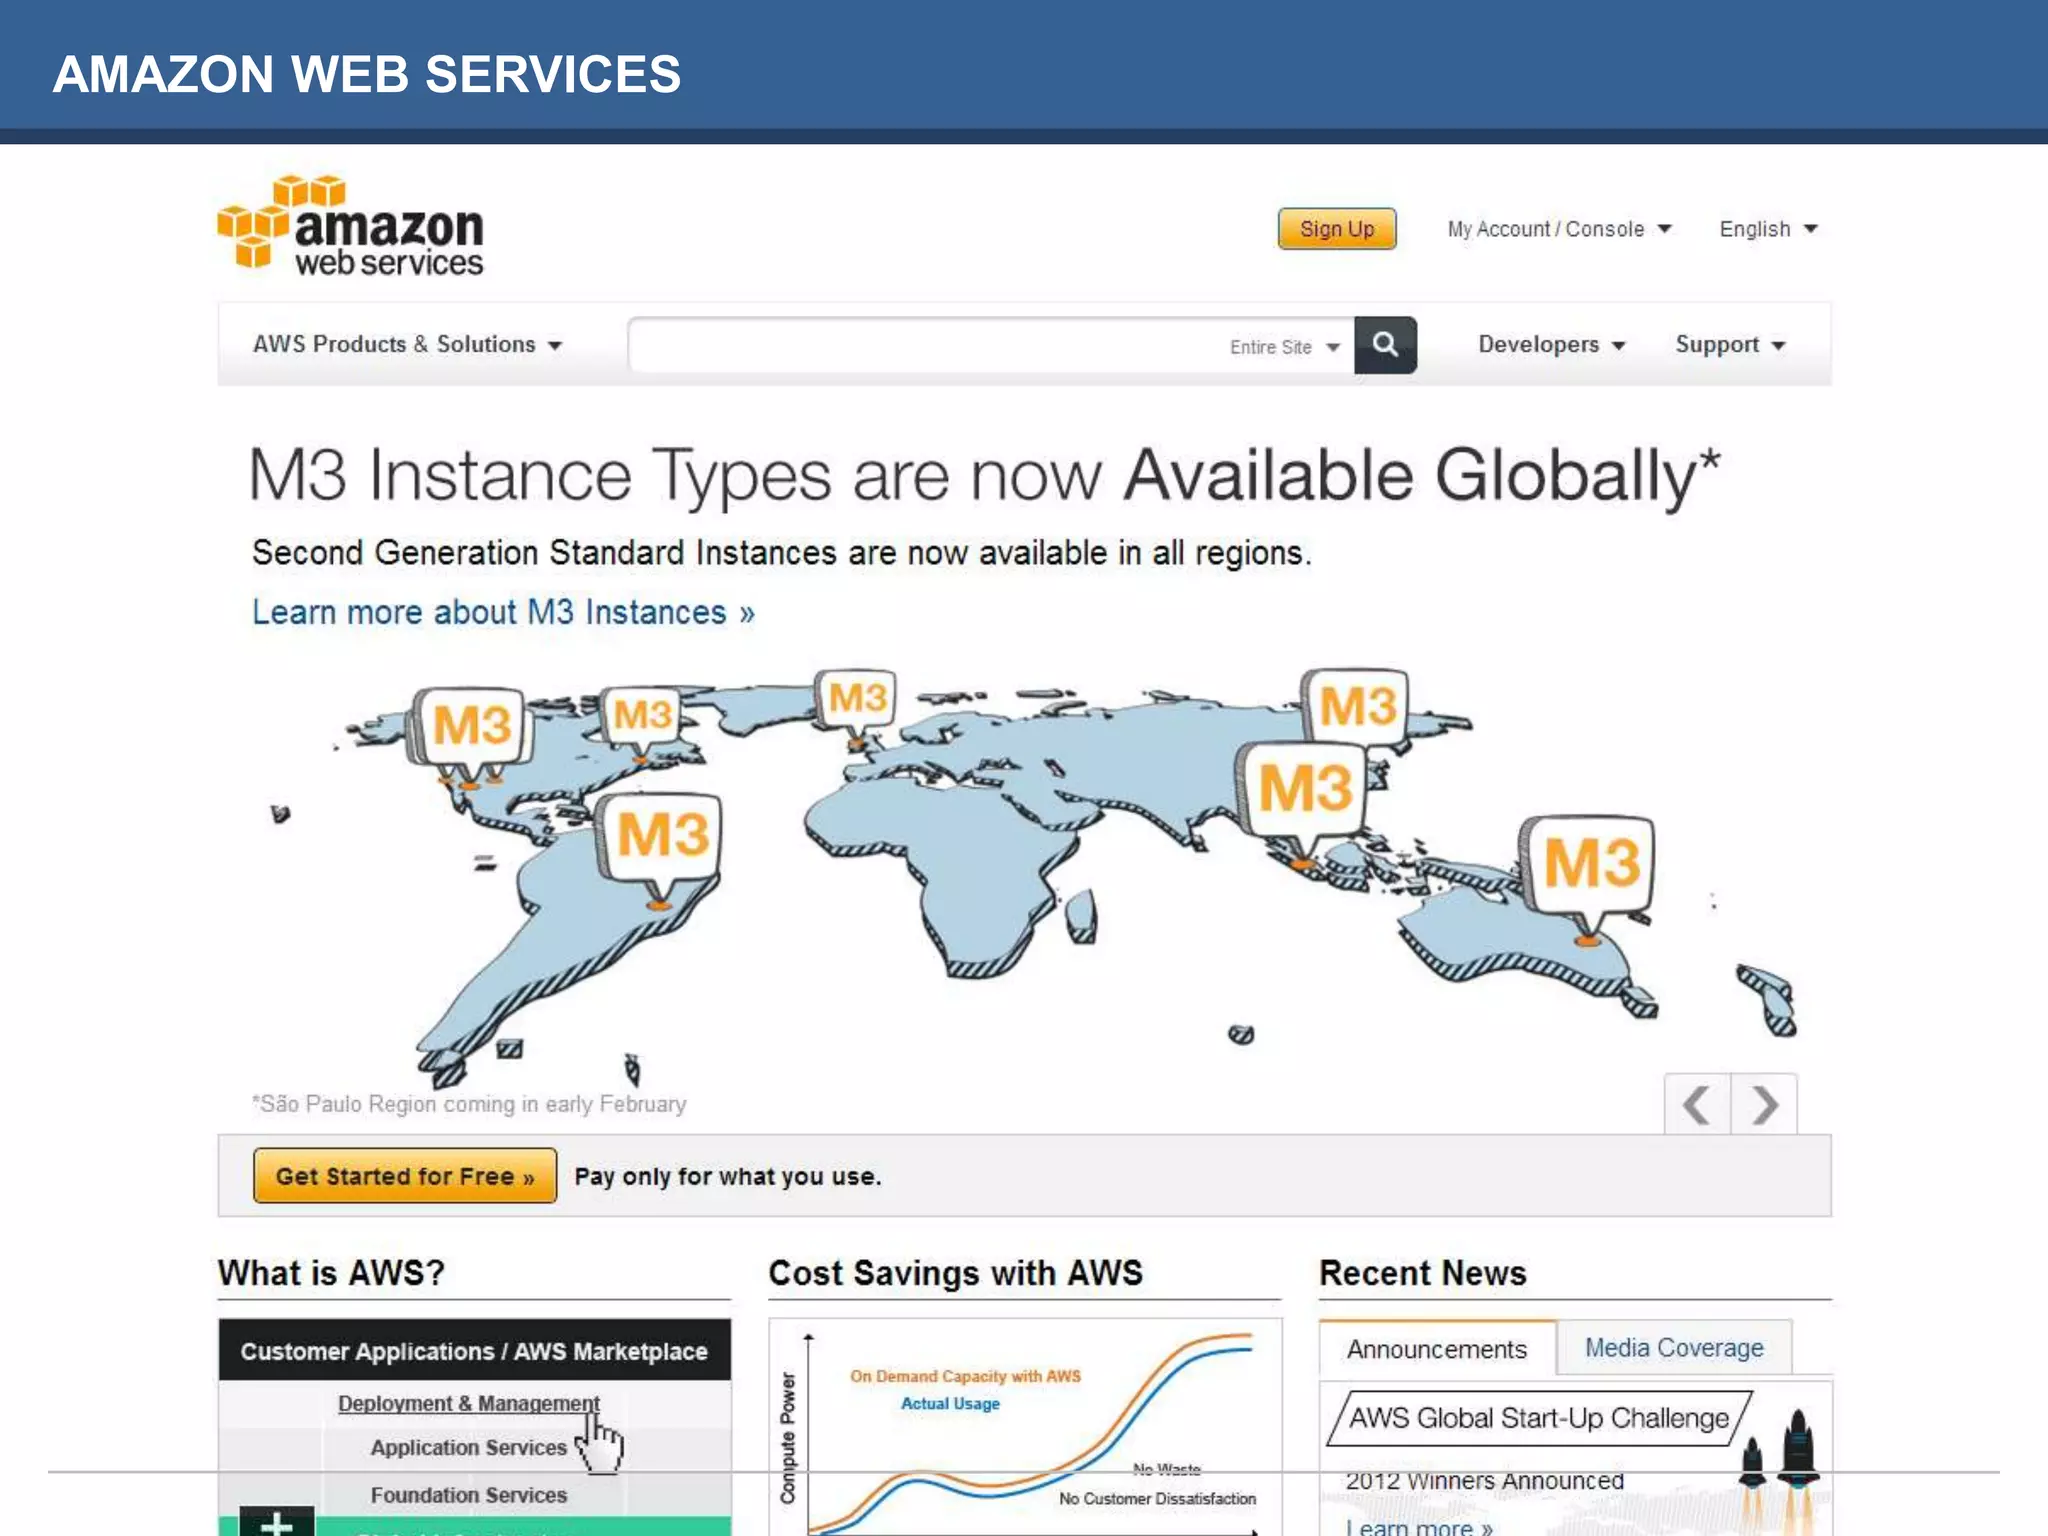Click the green plus icon under Foundation Services
The image size is (2048, 1536).
(x=277, y=1522)
